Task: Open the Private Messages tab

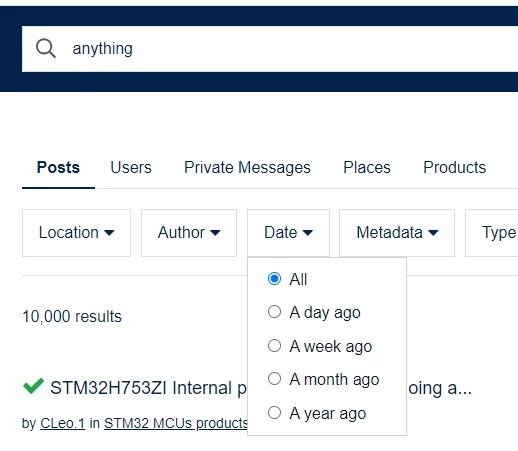Action: click(247, 167)
